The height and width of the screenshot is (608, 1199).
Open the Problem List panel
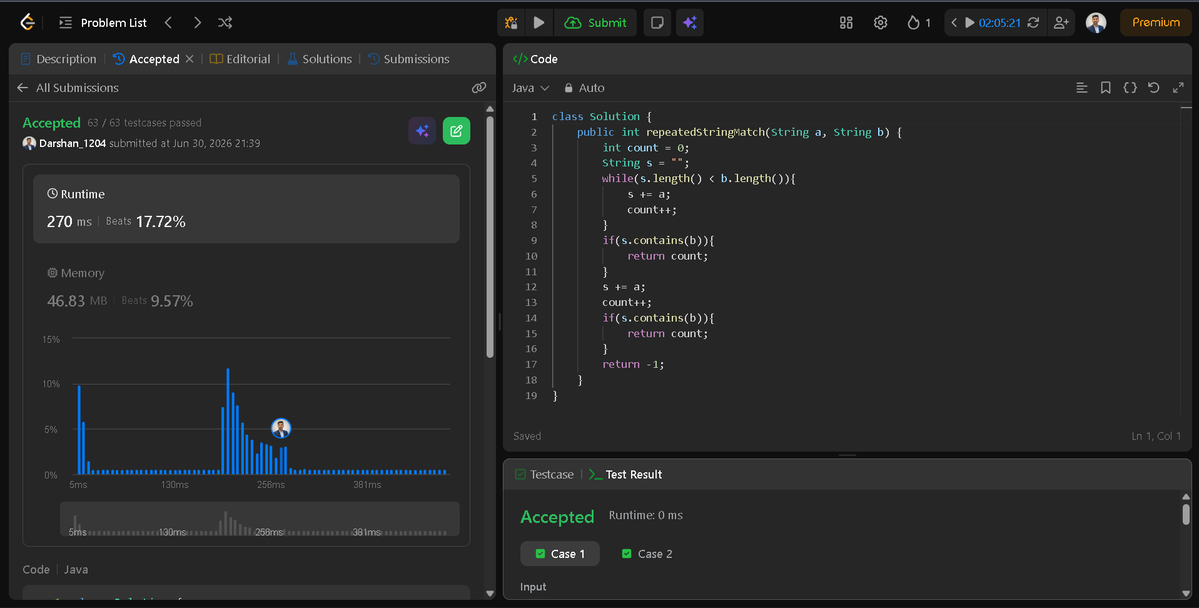[103, 23]
